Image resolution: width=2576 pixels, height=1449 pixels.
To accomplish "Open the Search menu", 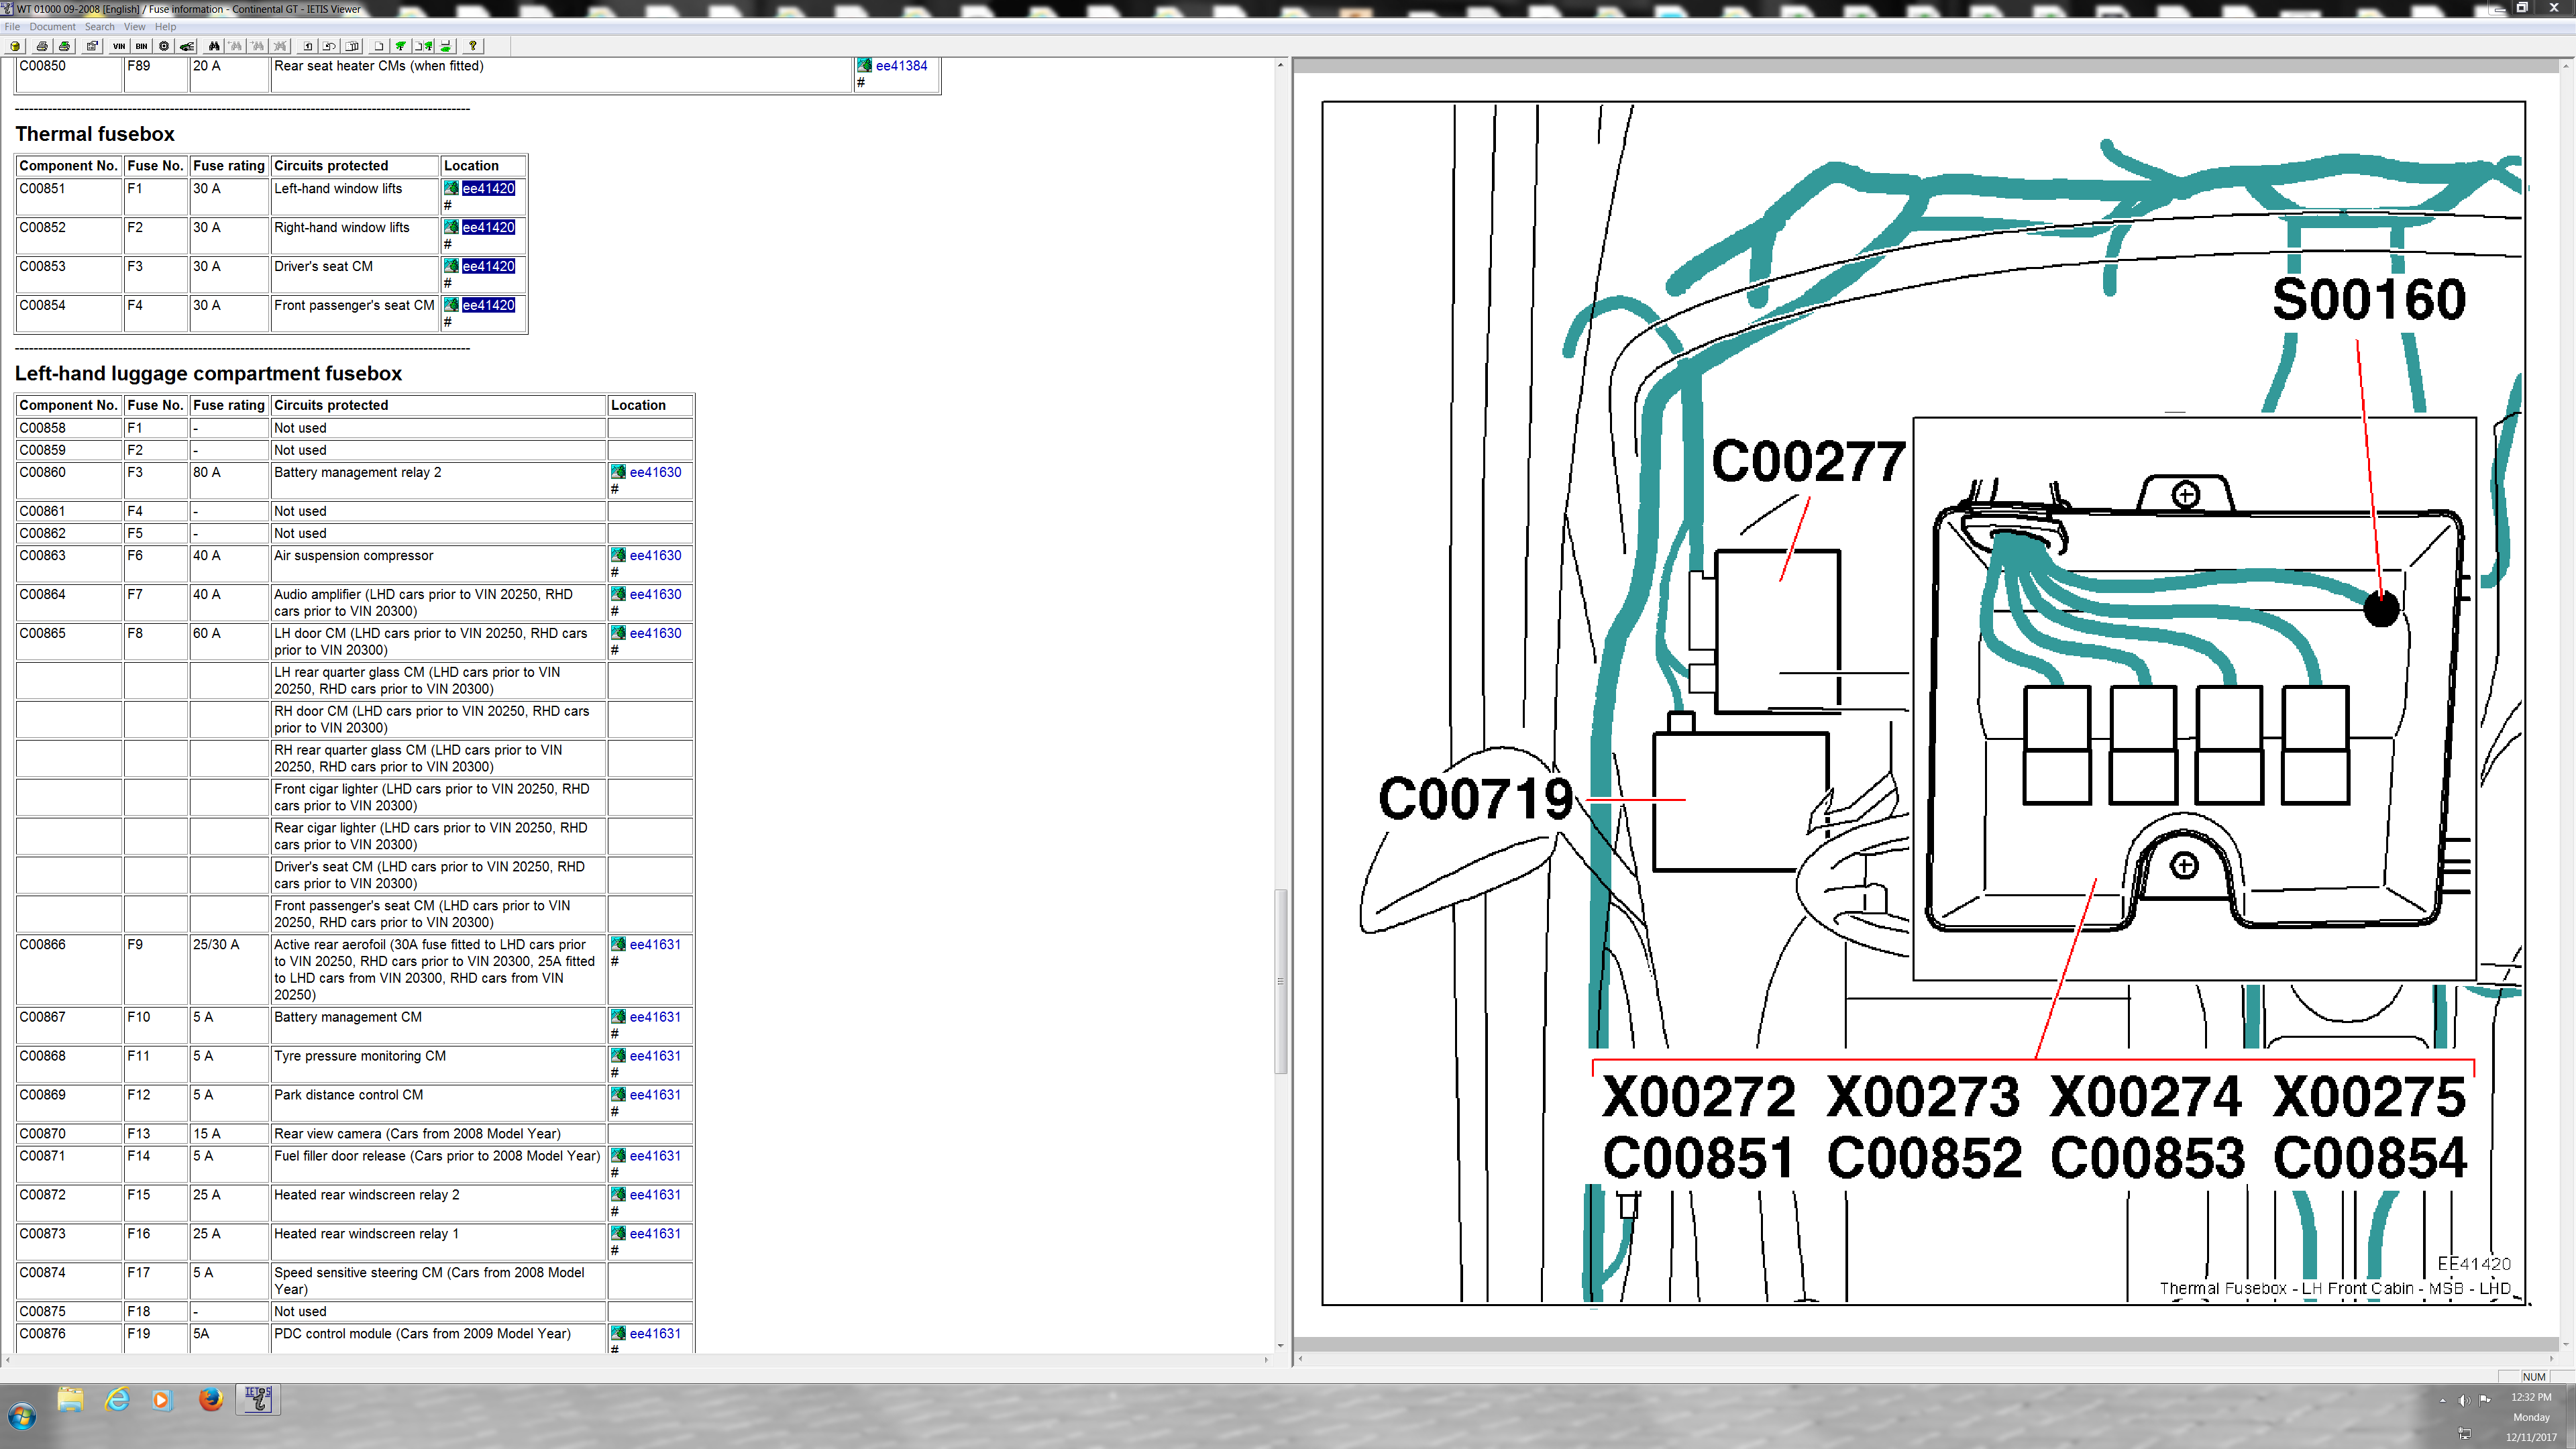I will (x=99, y=27).
